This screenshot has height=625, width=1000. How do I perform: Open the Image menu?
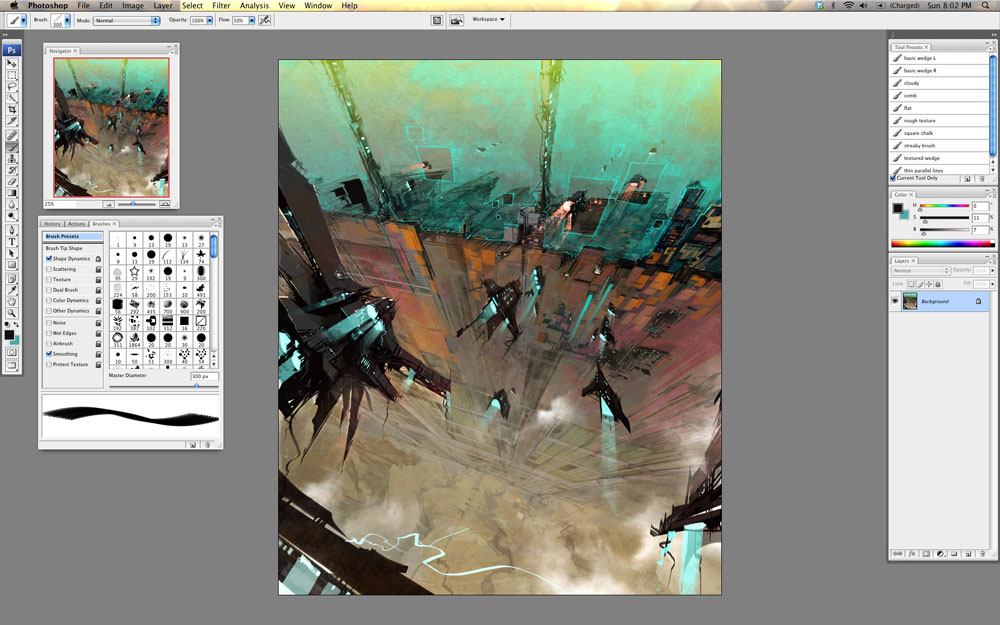(133, 5)
